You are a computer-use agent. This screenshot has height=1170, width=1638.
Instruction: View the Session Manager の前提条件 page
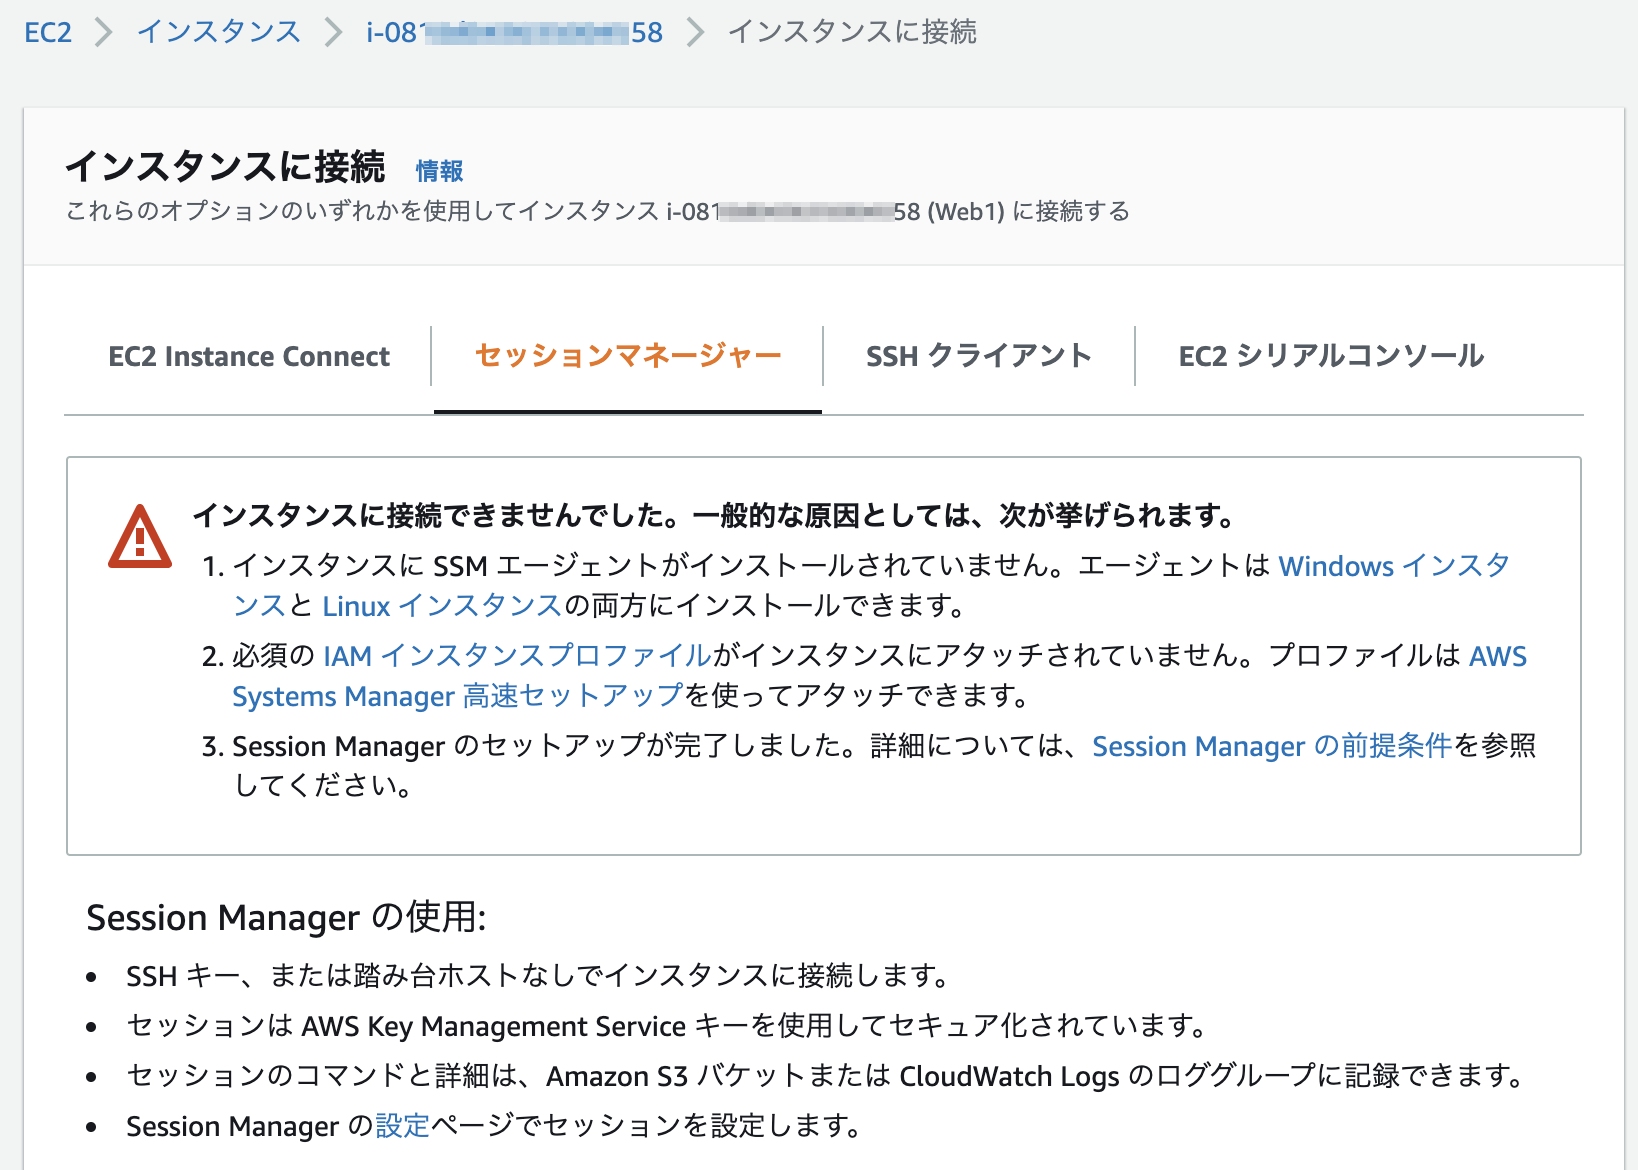click(x=1272, y=746)
